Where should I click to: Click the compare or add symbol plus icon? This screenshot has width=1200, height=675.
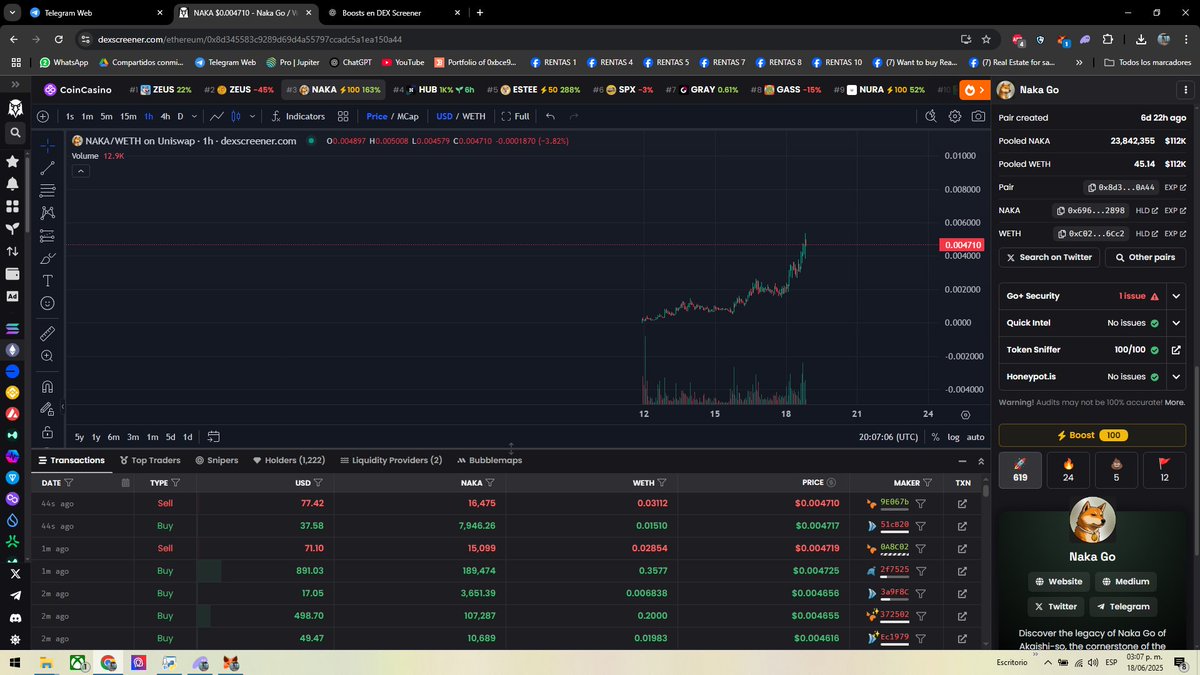point(43,116)
